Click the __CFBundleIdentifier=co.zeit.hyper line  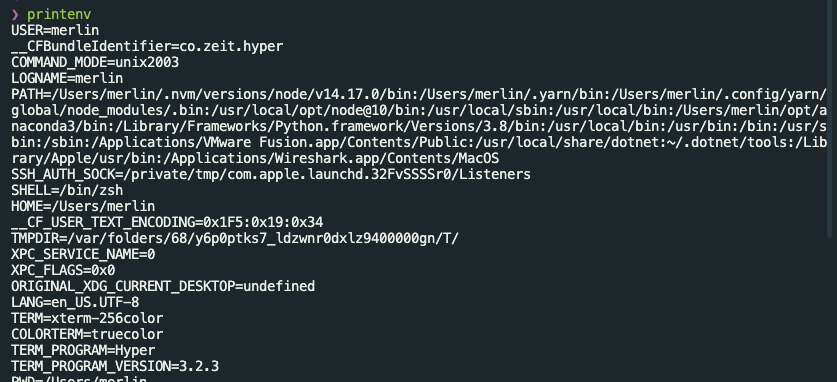[x=147, y=46]
